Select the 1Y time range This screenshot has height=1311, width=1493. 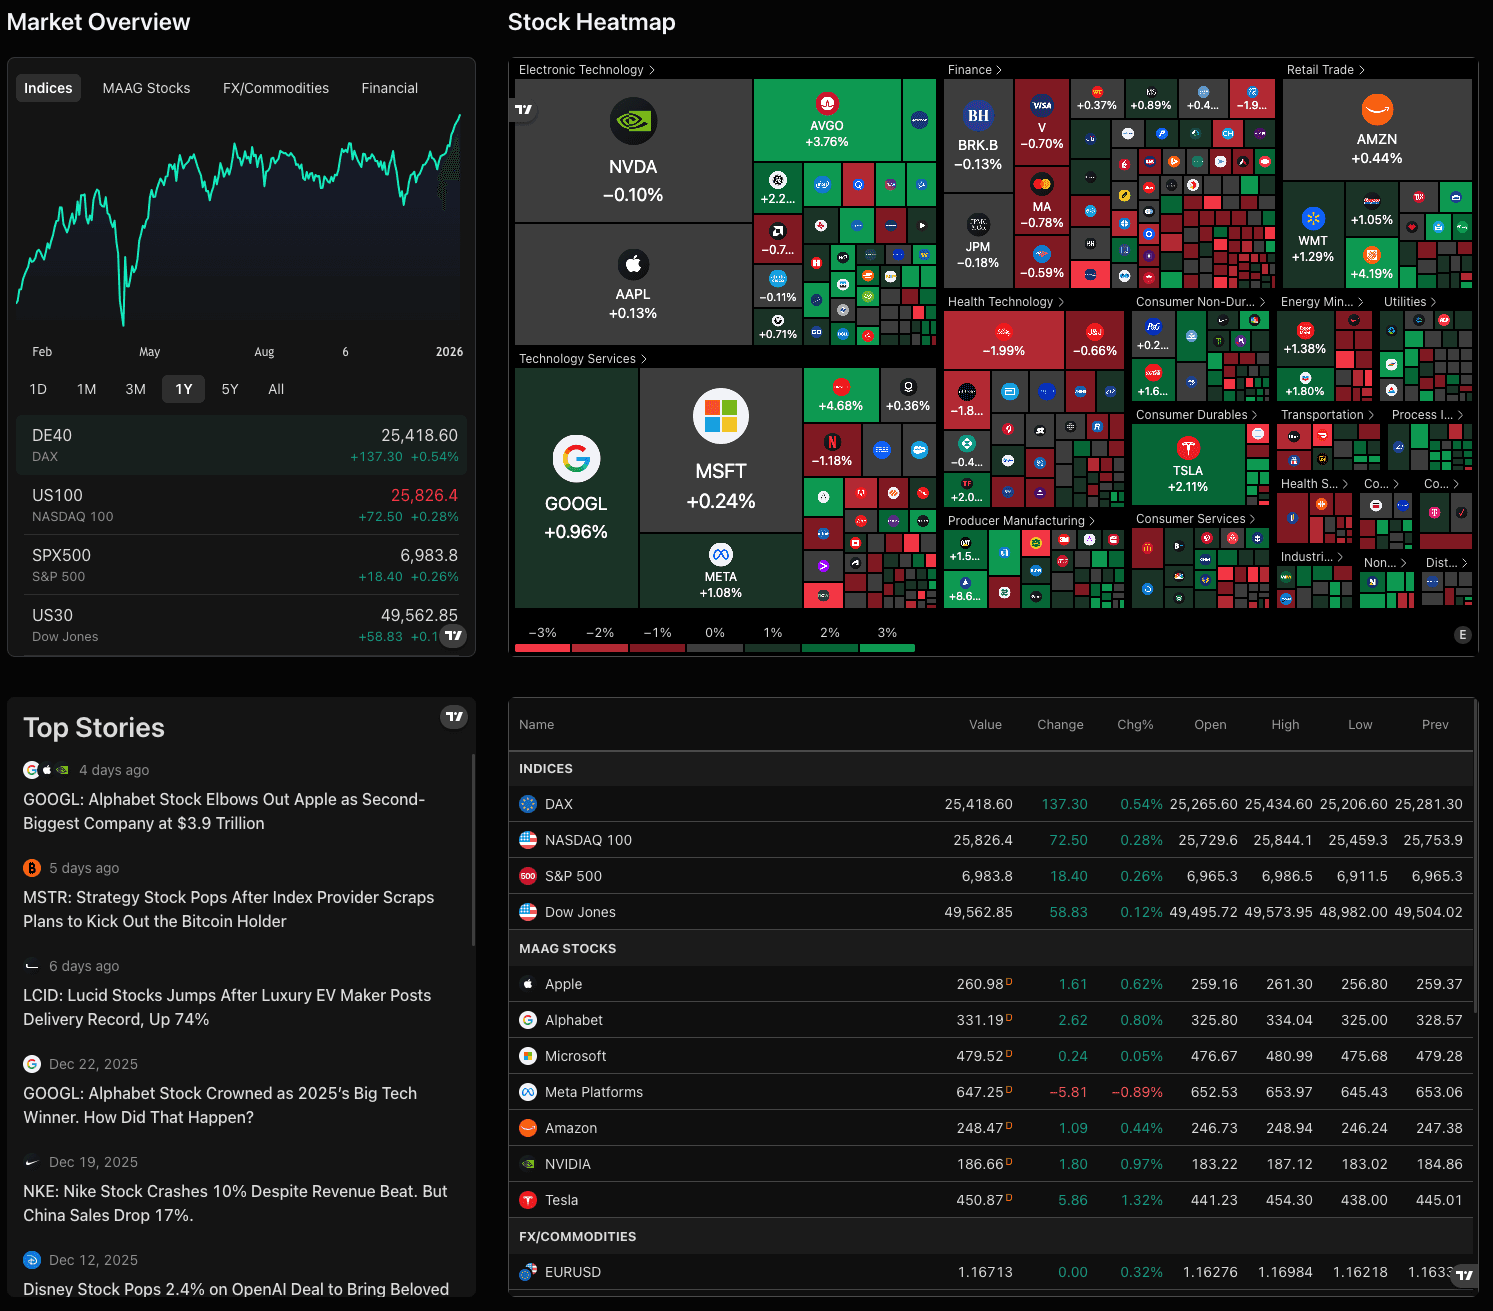[x=184, y=389]
